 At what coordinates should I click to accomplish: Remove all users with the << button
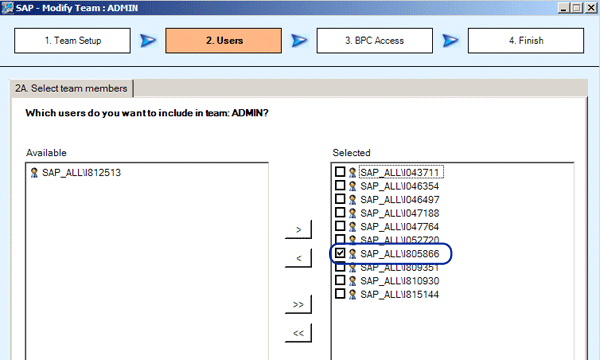click(298, 333)
